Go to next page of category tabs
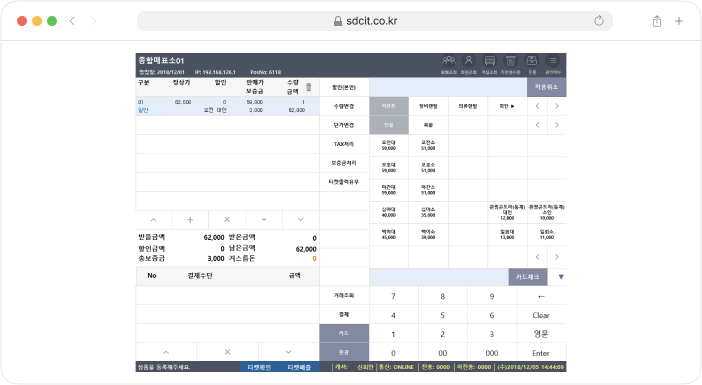This screenshot has height=385, width=702. 556,106
